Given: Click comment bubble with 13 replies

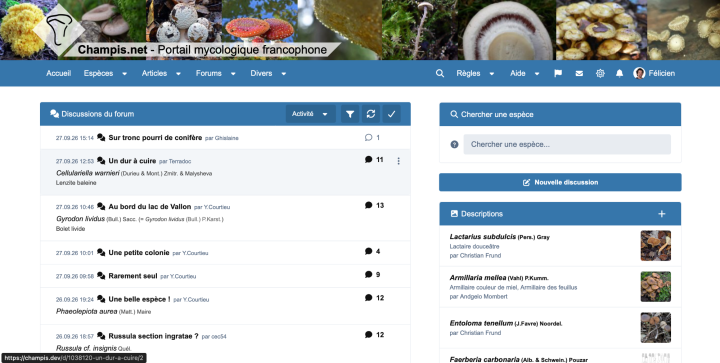Looking at the screenshot, I should click(x=368, y=205).
